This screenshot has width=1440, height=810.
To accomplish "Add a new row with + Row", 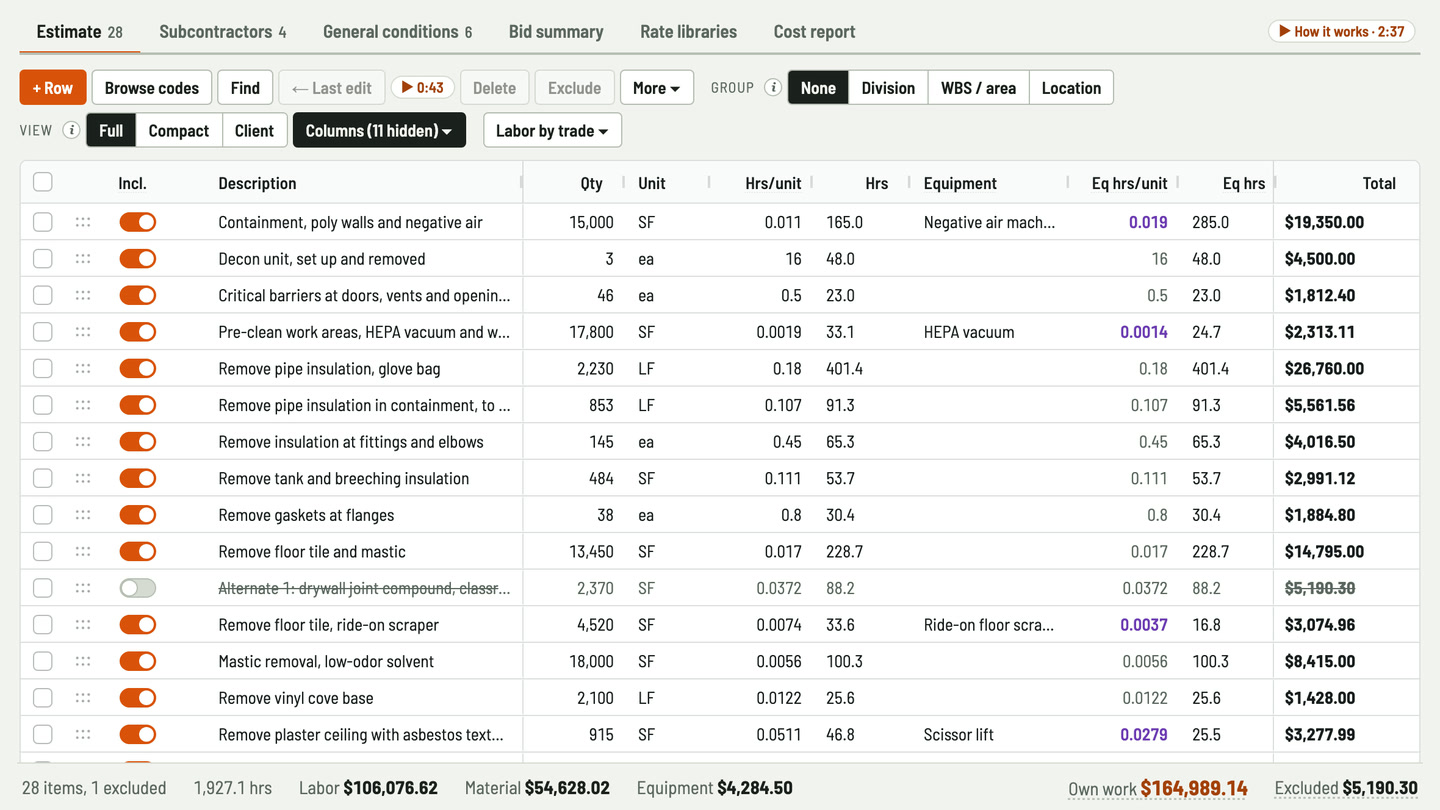I will (53, 87).
